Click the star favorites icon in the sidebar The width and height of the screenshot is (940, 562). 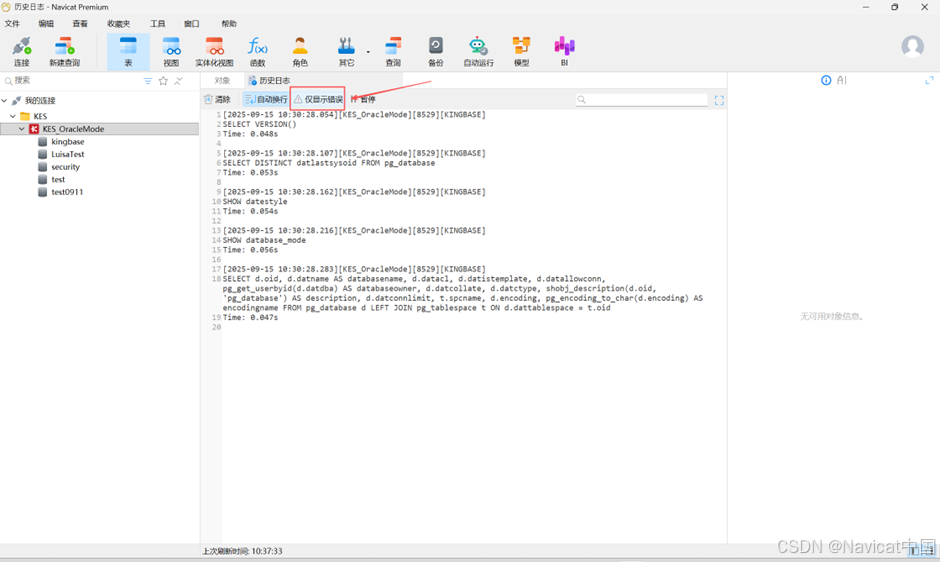pyautogui.click(x=163, y=81)
